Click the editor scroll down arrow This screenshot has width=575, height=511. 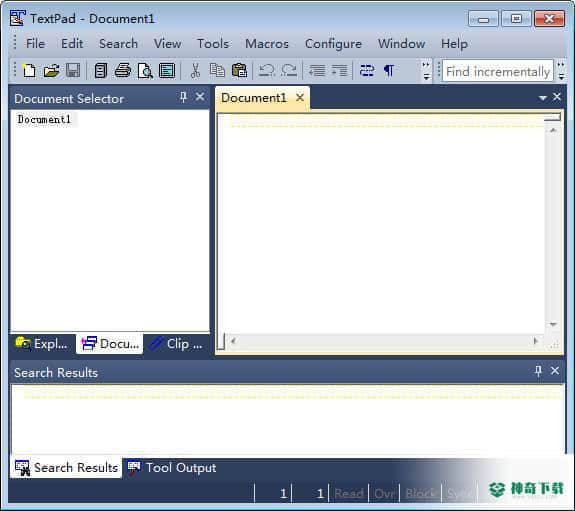click(553, 325)
